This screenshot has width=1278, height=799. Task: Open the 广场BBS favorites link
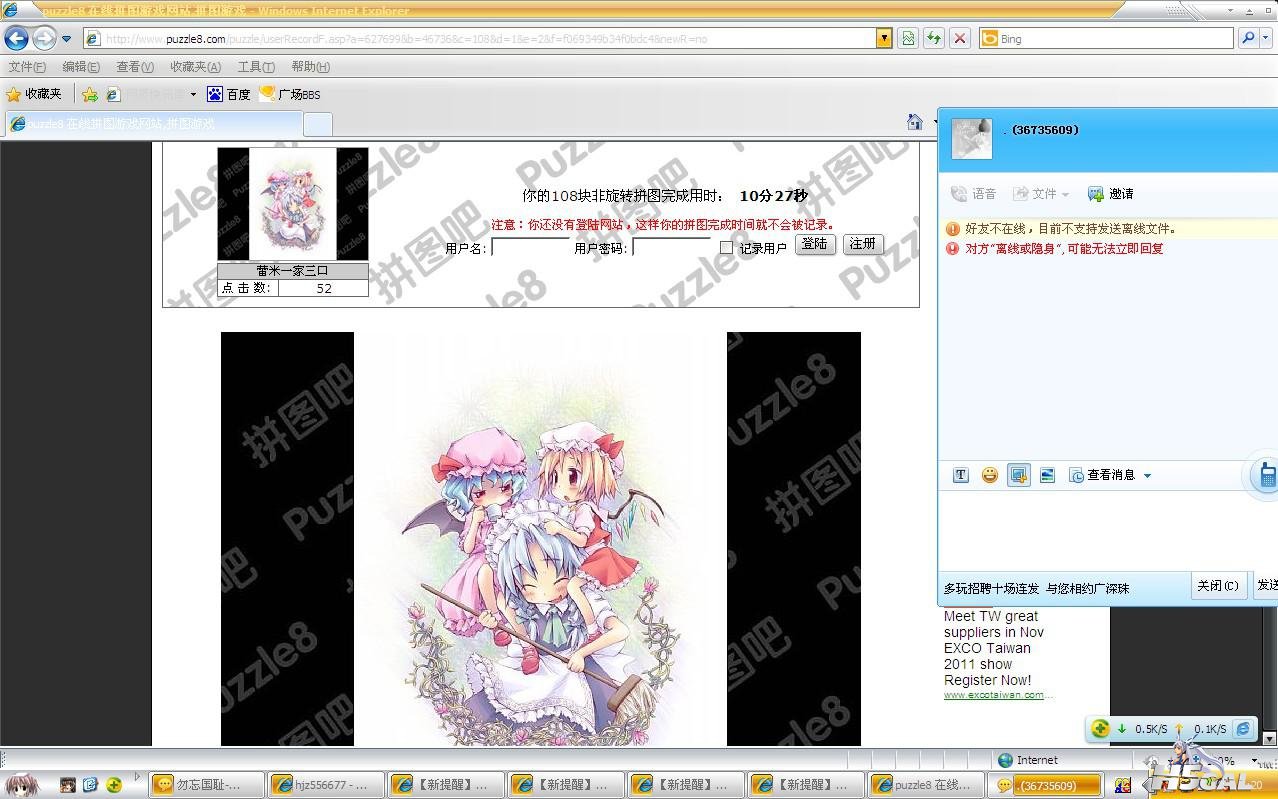[290, 94]
